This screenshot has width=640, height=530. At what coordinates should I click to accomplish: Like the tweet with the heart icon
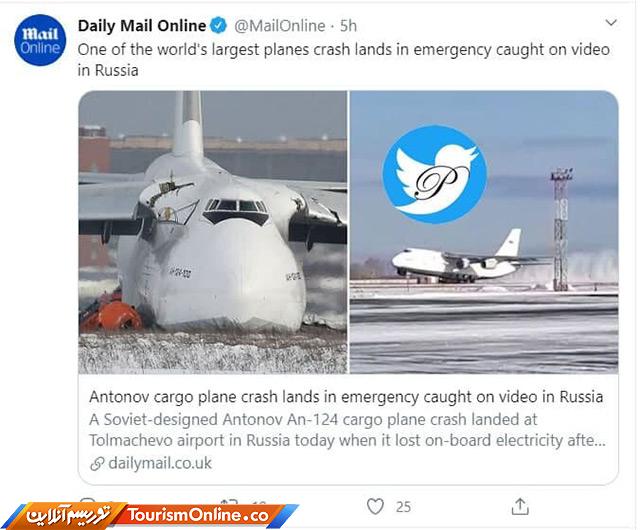click(375, 506)
